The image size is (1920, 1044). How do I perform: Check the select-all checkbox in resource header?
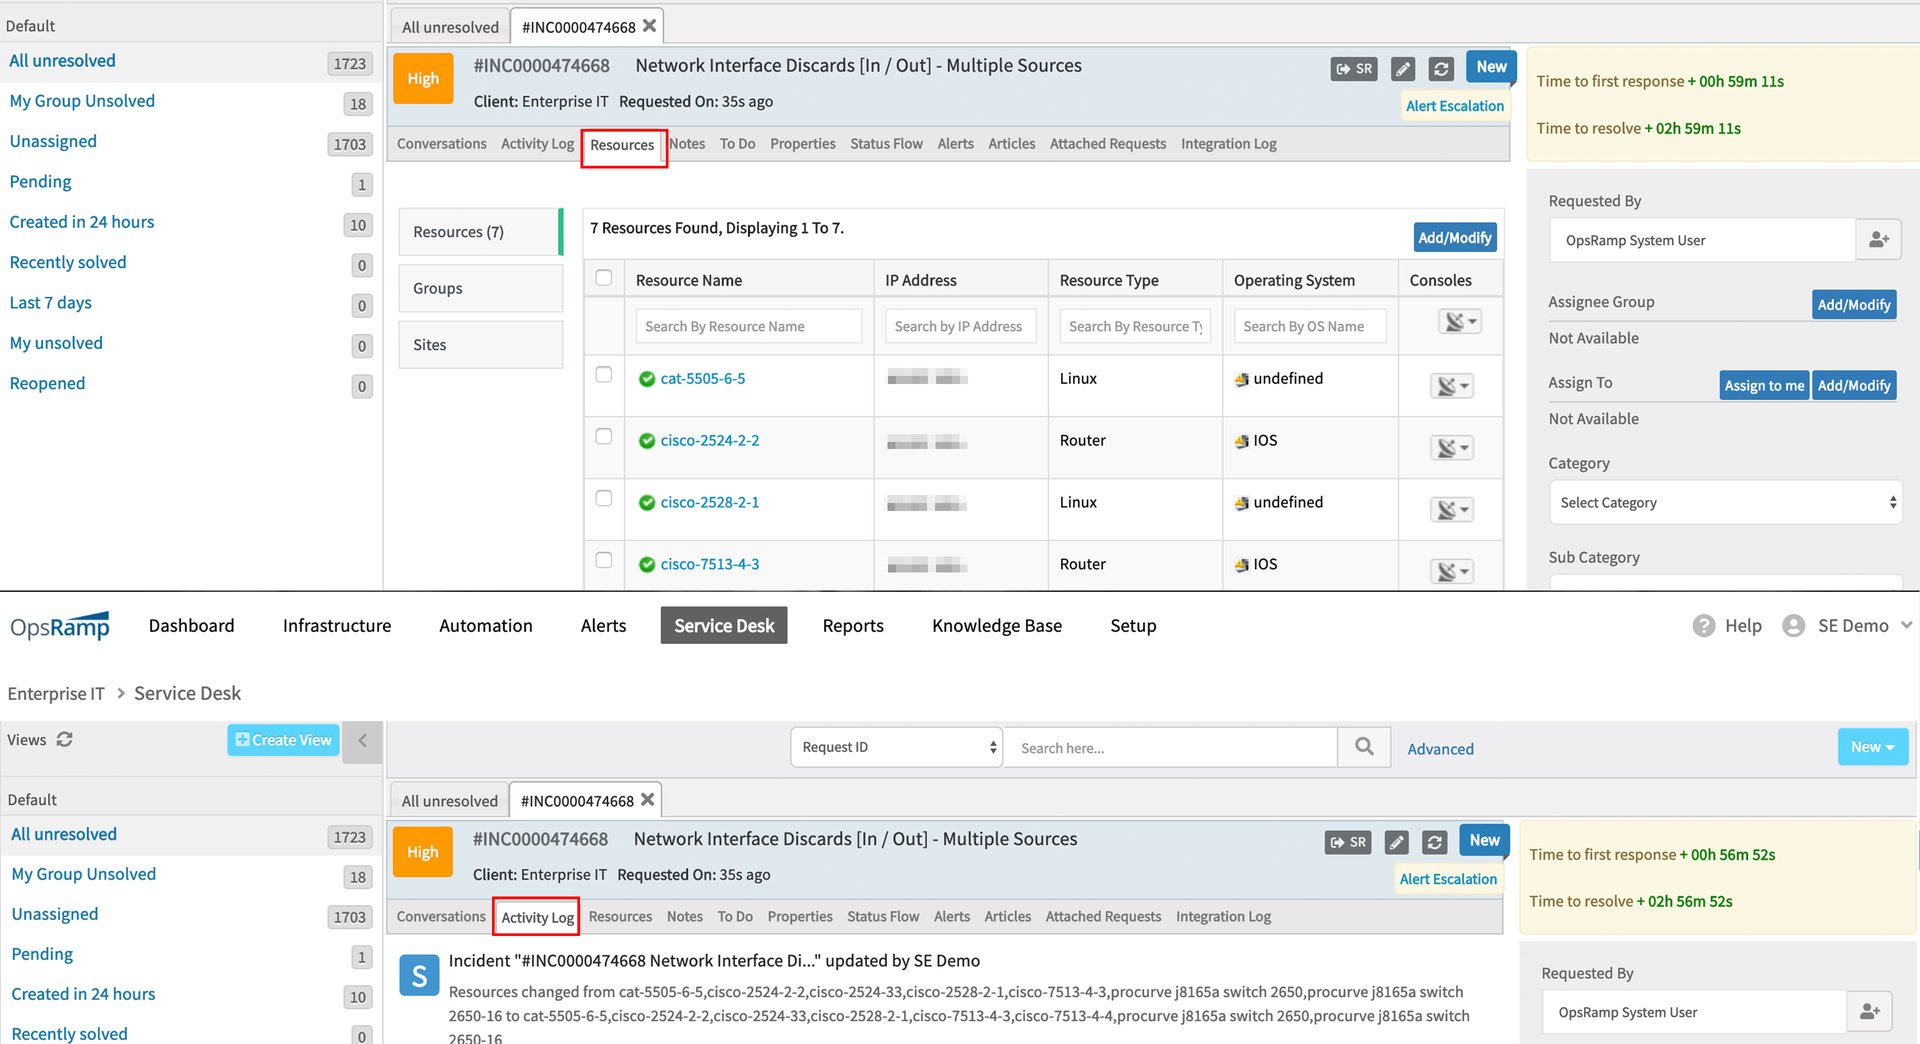coord(604,279)
